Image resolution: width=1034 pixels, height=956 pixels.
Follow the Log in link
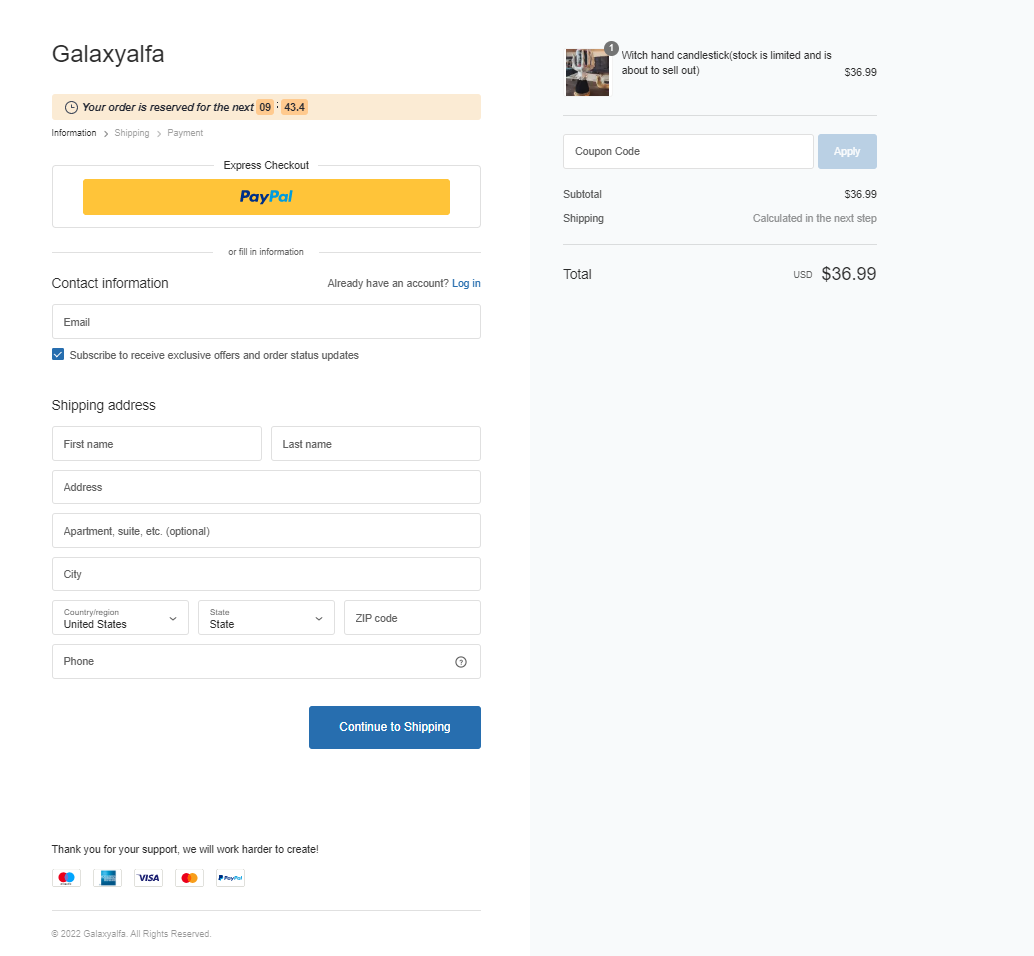click(x=466, y=284)
